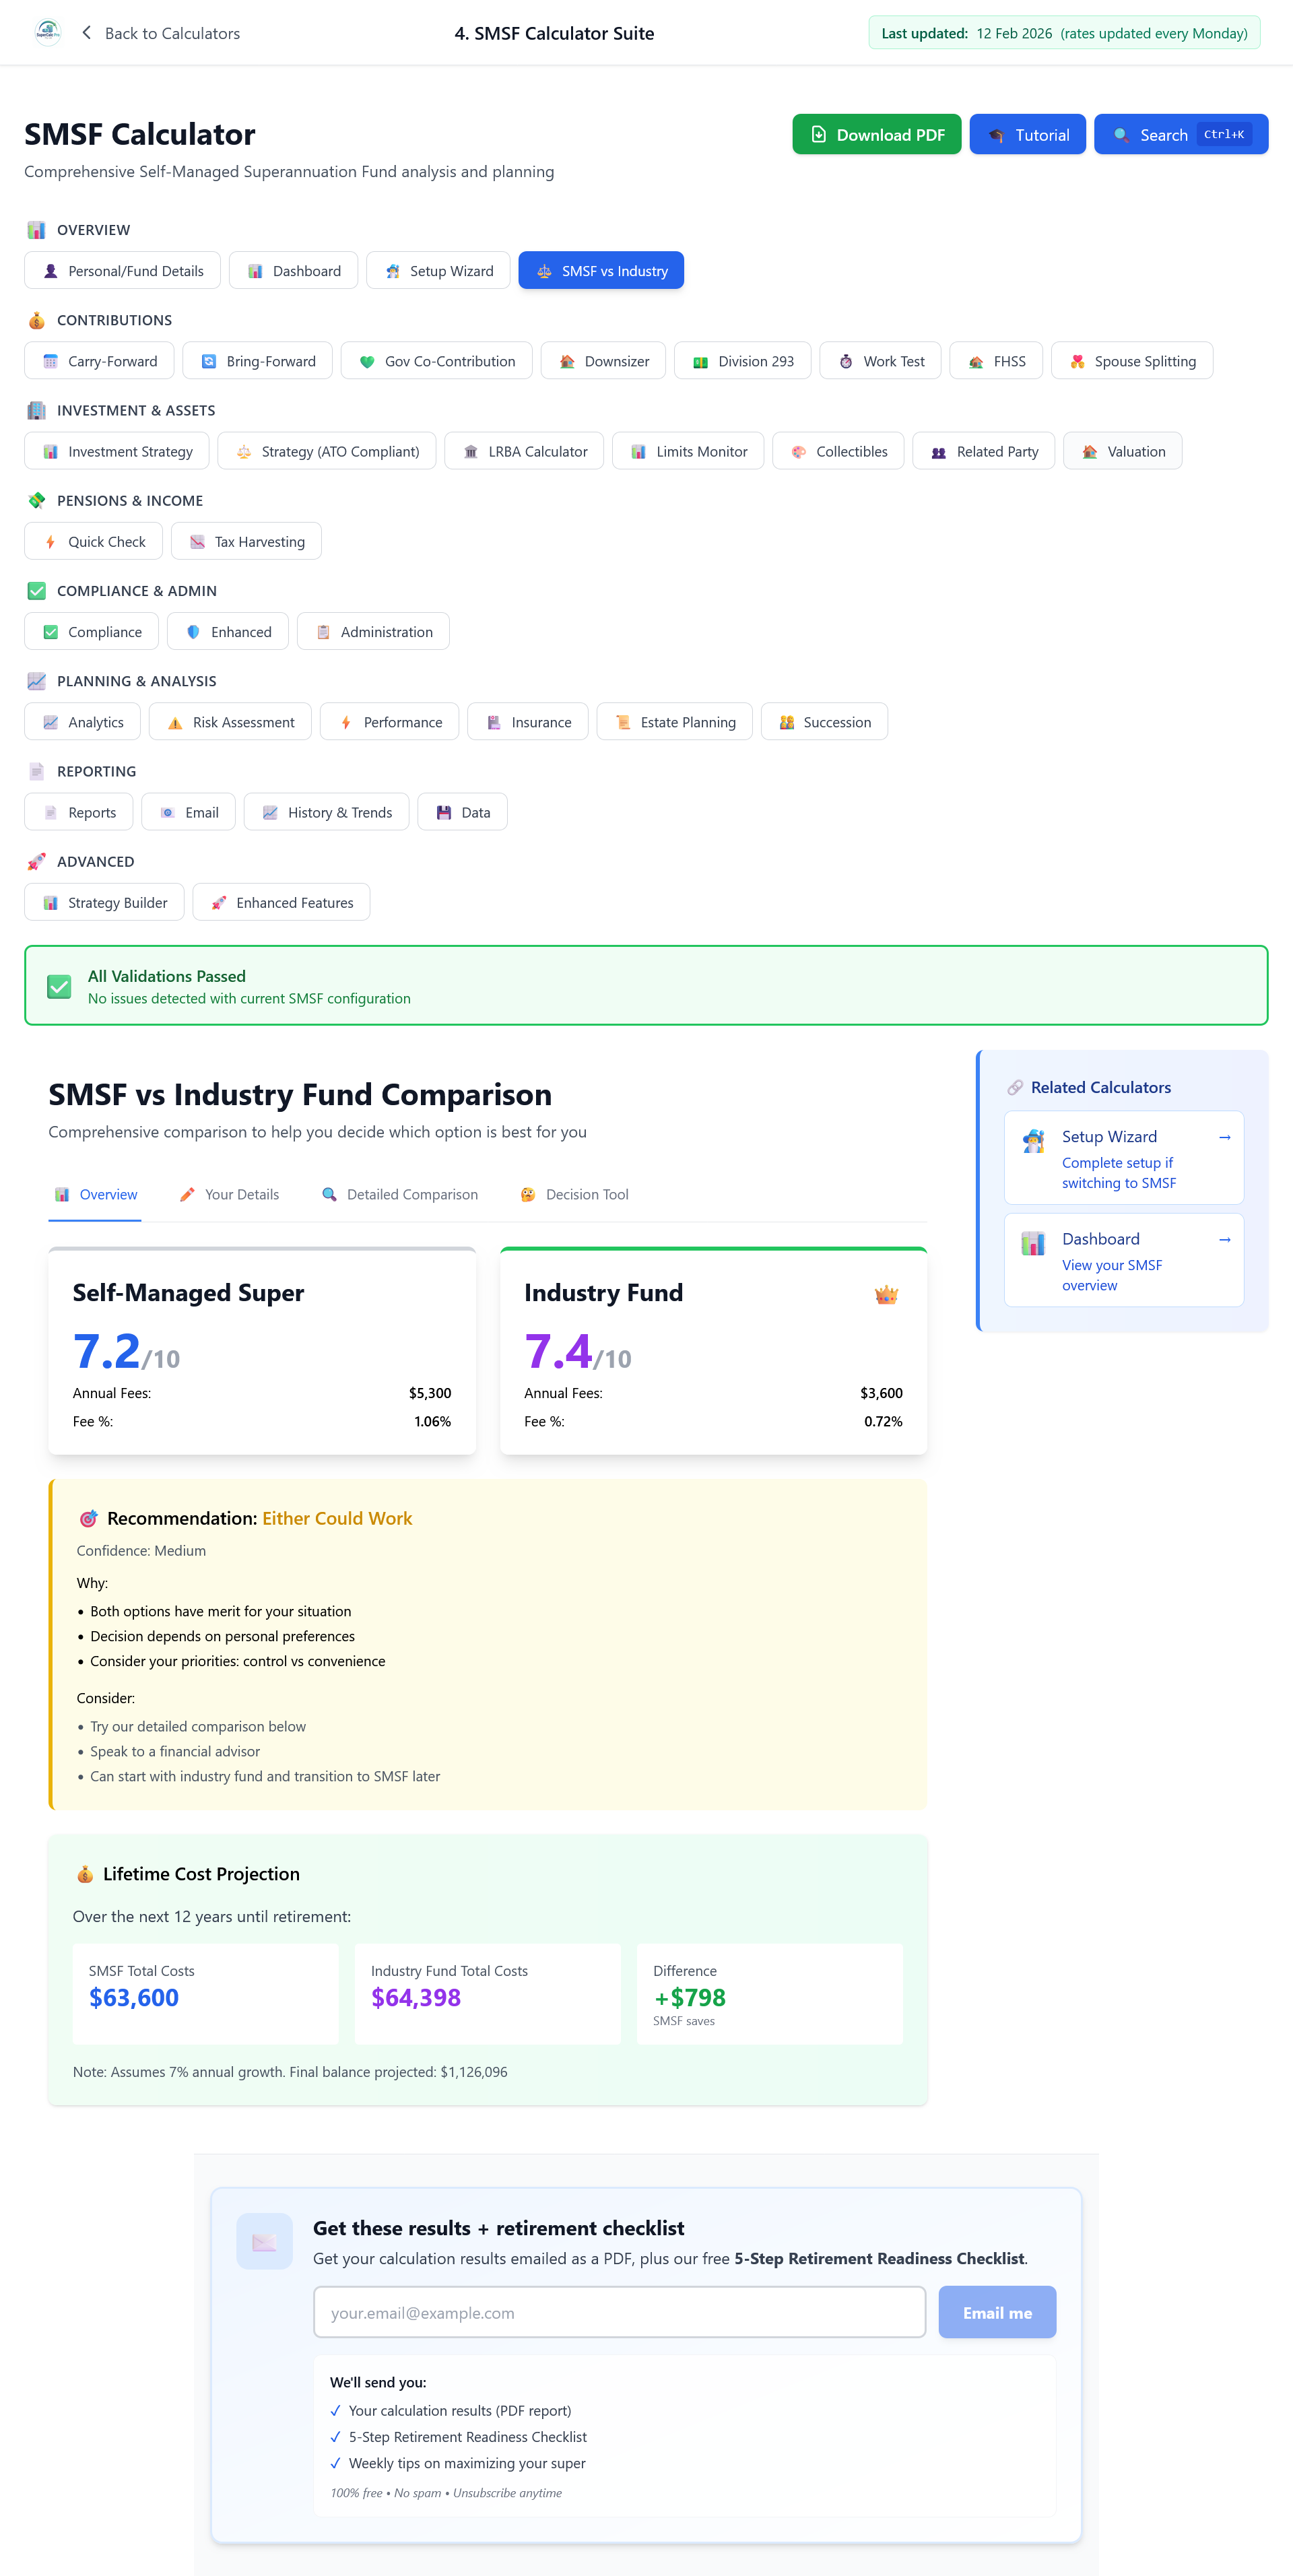Click inside the email address input field
This screenshot has height=2576, width=1293.
(x=619, y=2311)
